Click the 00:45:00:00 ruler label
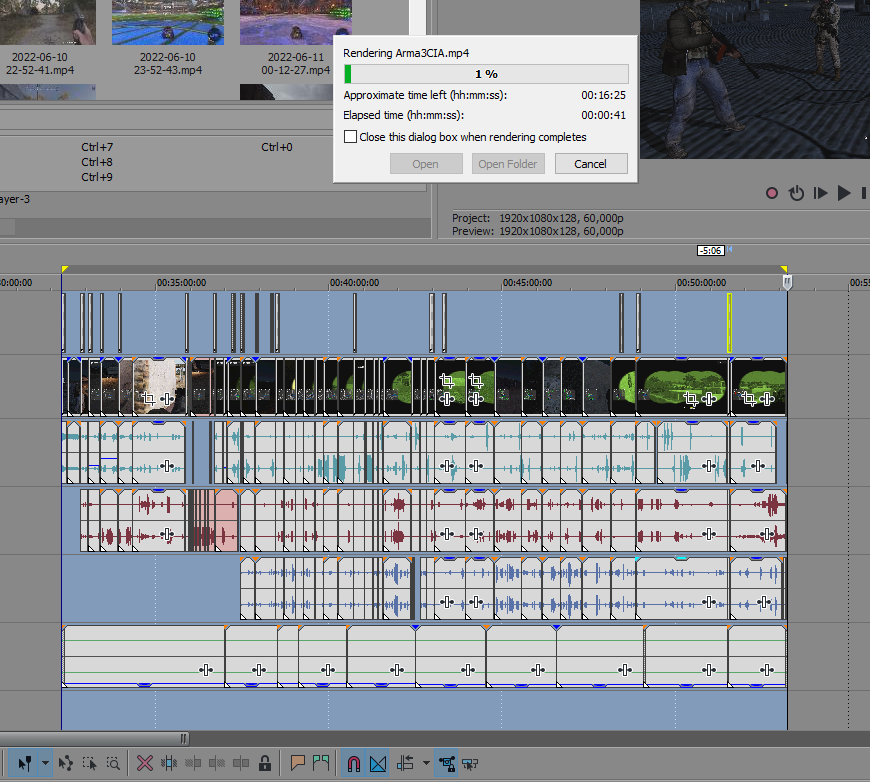 pyautogui.click(x=527, y=282)
